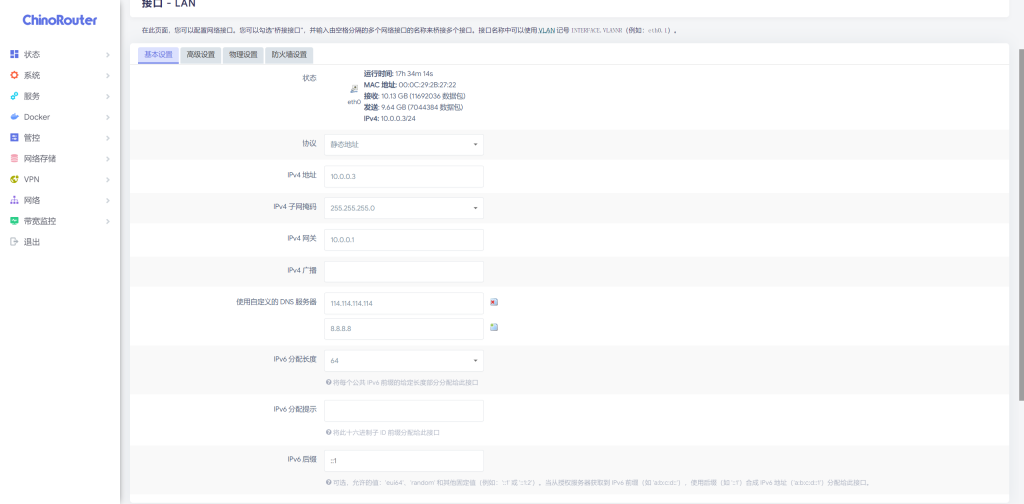This screenshot has width=1024, height=504.
Task: Expand the 系统 menu chevron
Action: (108, 76)
